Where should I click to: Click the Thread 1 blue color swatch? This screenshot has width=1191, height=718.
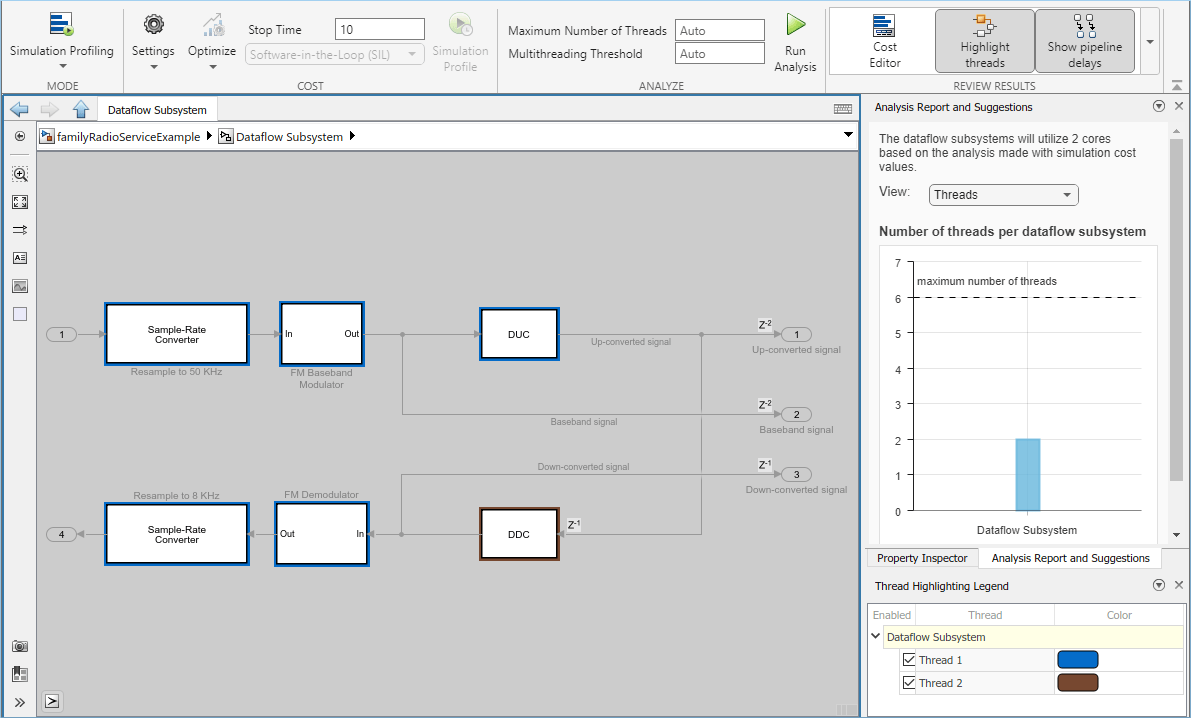[x=1078, y=659]
